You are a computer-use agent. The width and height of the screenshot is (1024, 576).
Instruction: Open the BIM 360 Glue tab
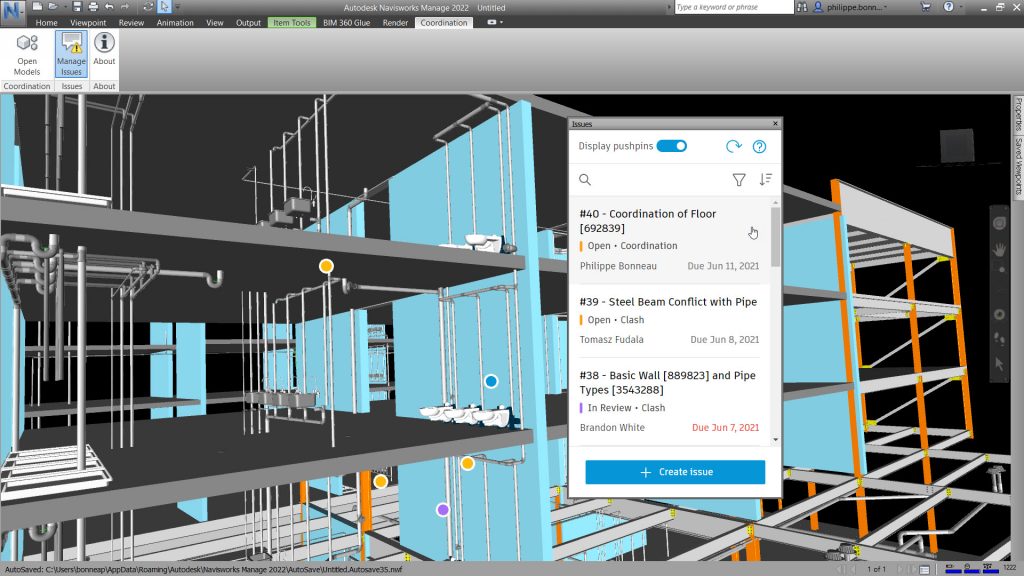(x=347, y=23)
